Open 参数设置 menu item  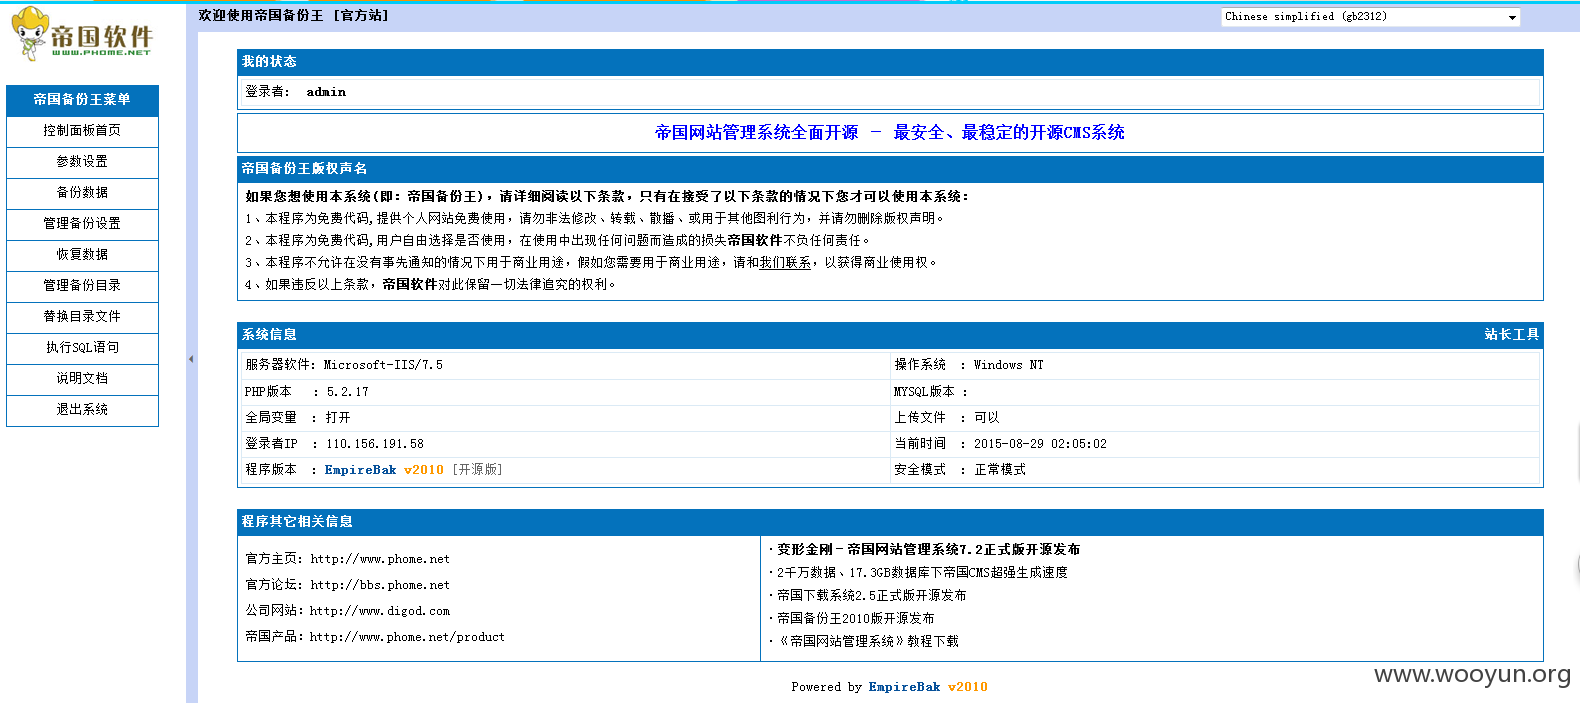point(82,162)
